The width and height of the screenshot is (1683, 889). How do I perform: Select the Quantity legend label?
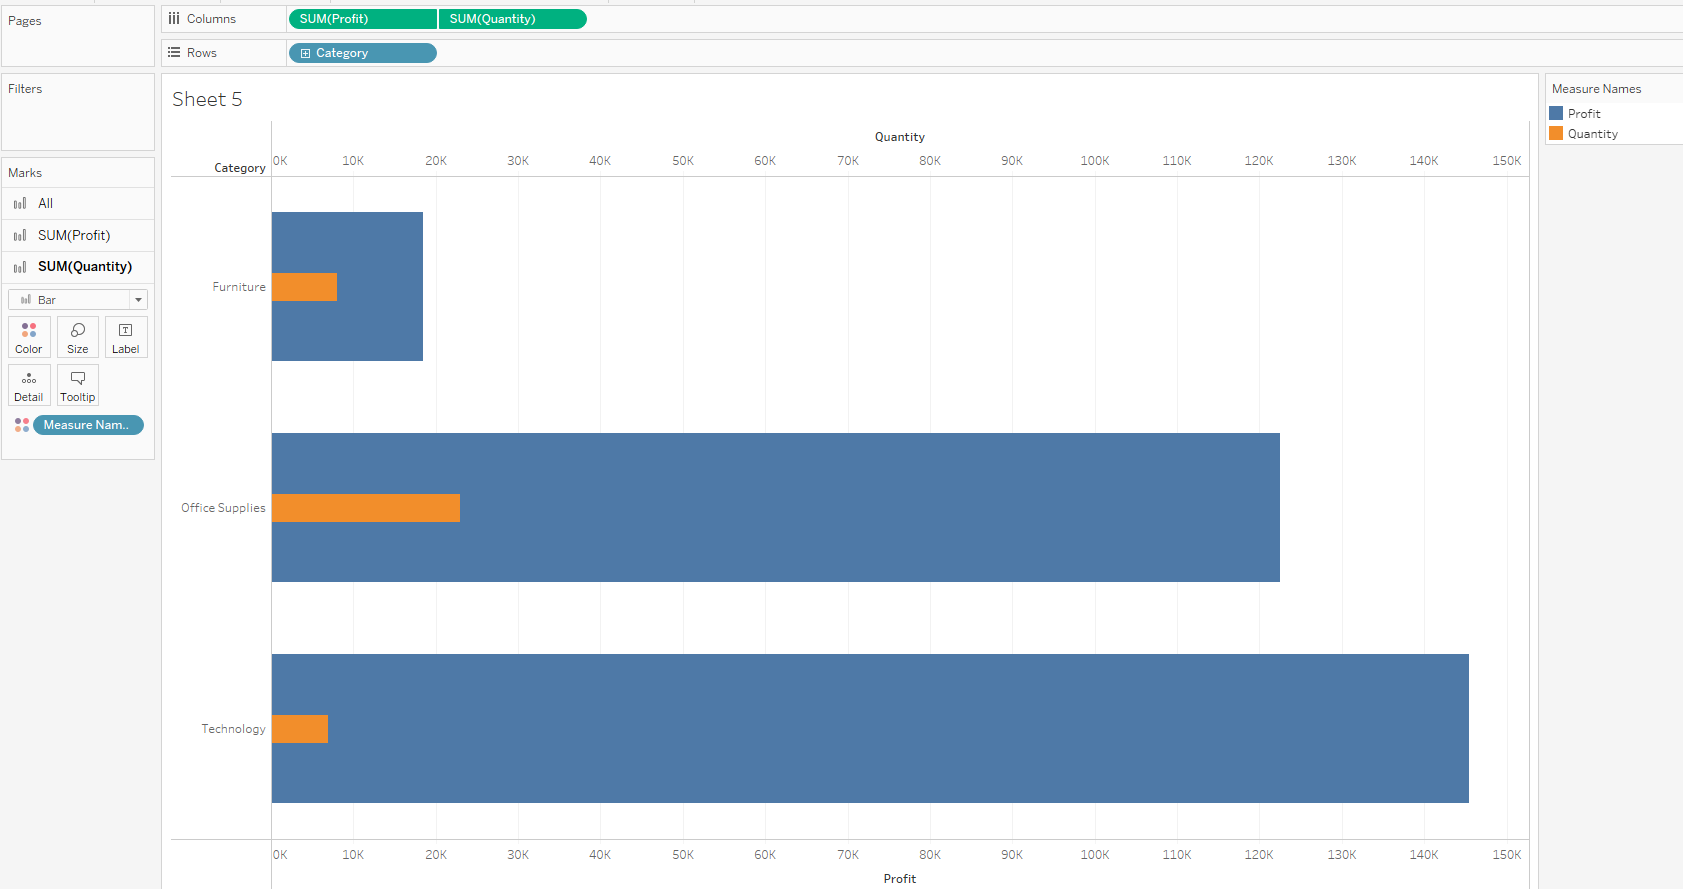click(1593, 134)
